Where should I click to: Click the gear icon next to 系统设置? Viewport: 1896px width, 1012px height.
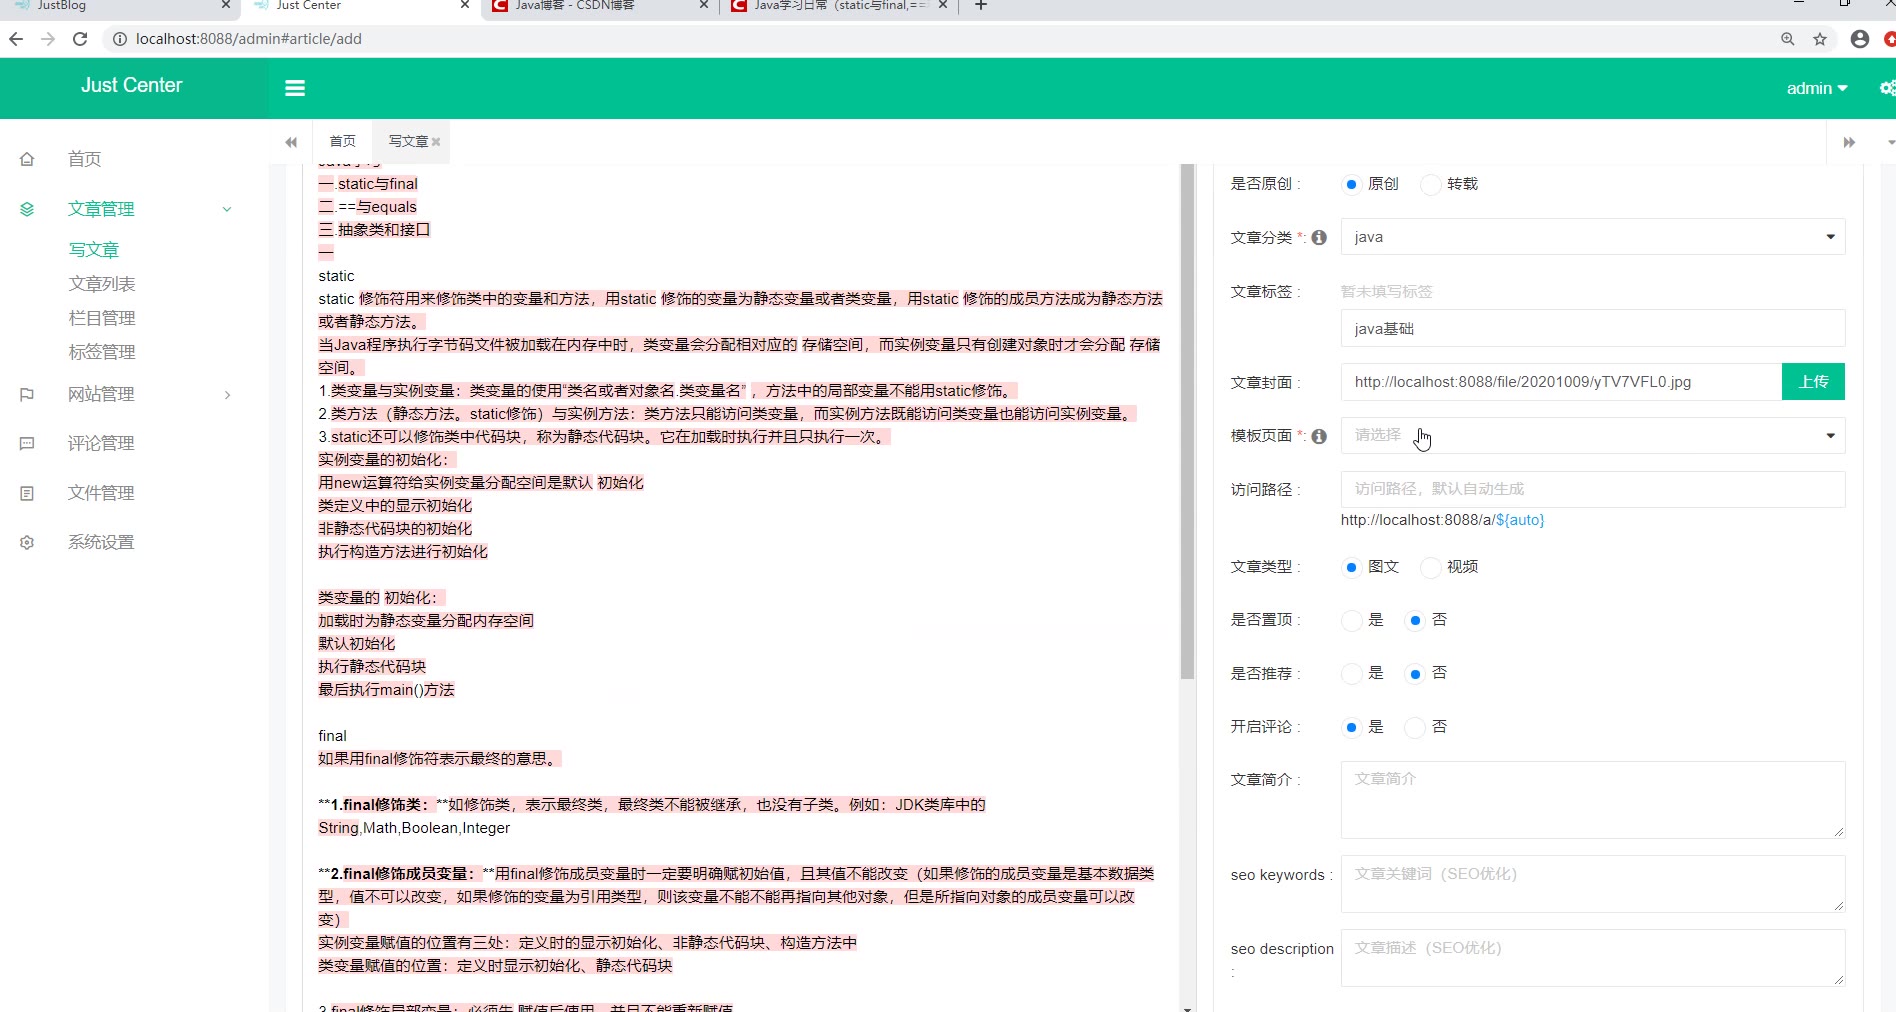coord(27,542)
